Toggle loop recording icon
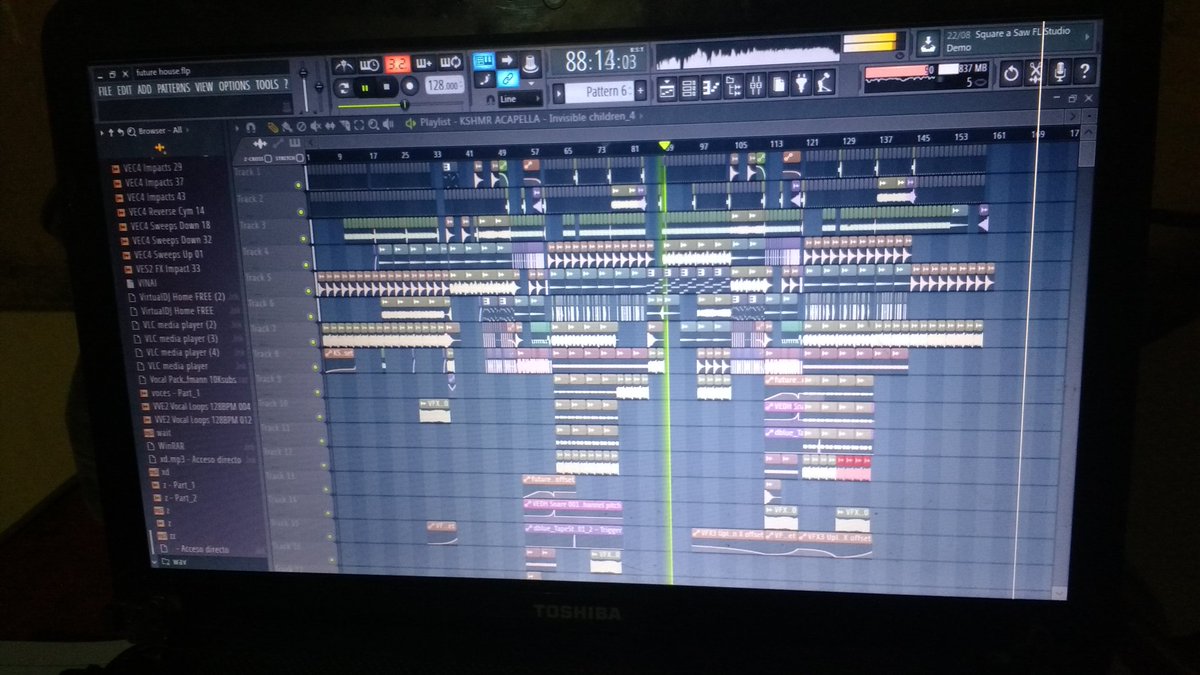The width and height of the screenshot is (1200, 675). (x=450, y=61)
